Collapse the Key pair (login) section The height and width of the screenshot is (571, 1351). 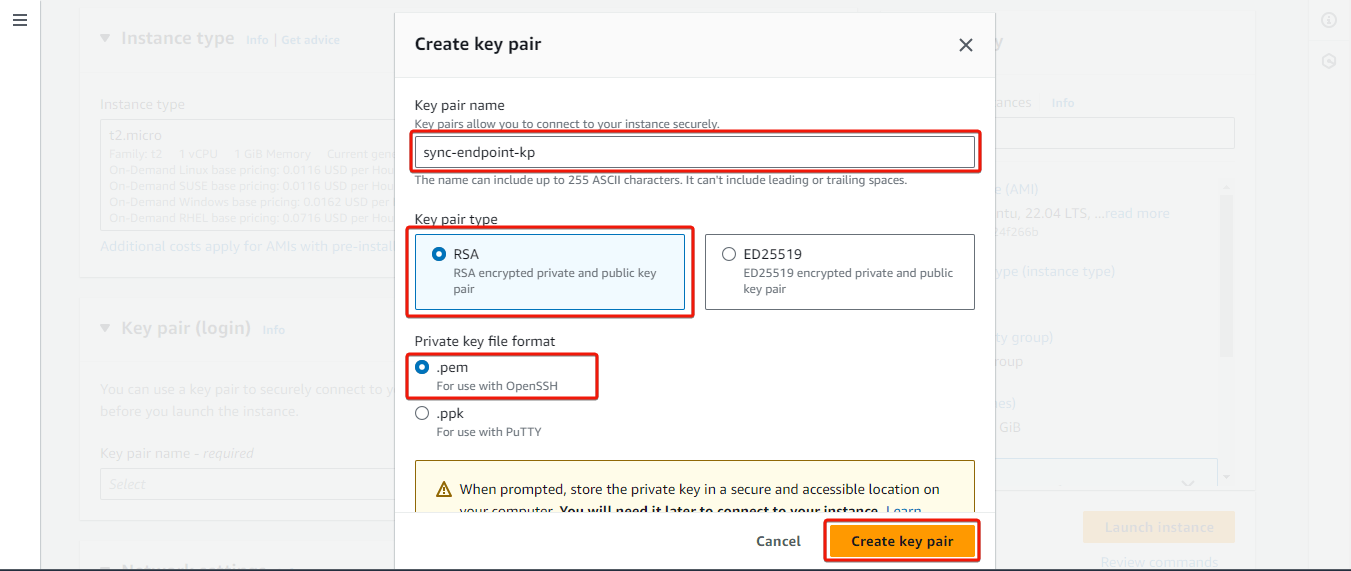pos(106,328)
